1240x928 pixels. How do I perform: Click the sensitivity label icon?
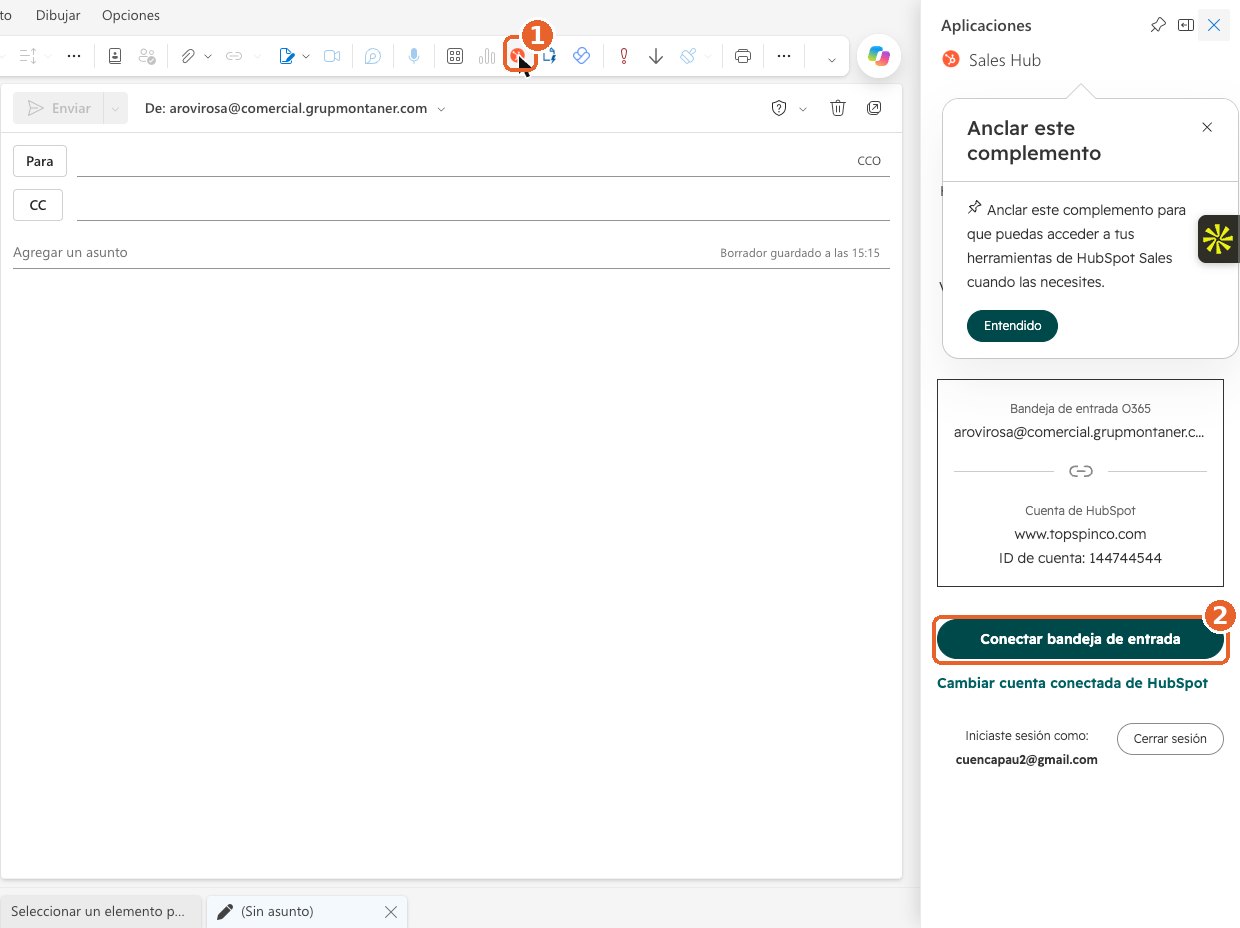tap(688, 56)
